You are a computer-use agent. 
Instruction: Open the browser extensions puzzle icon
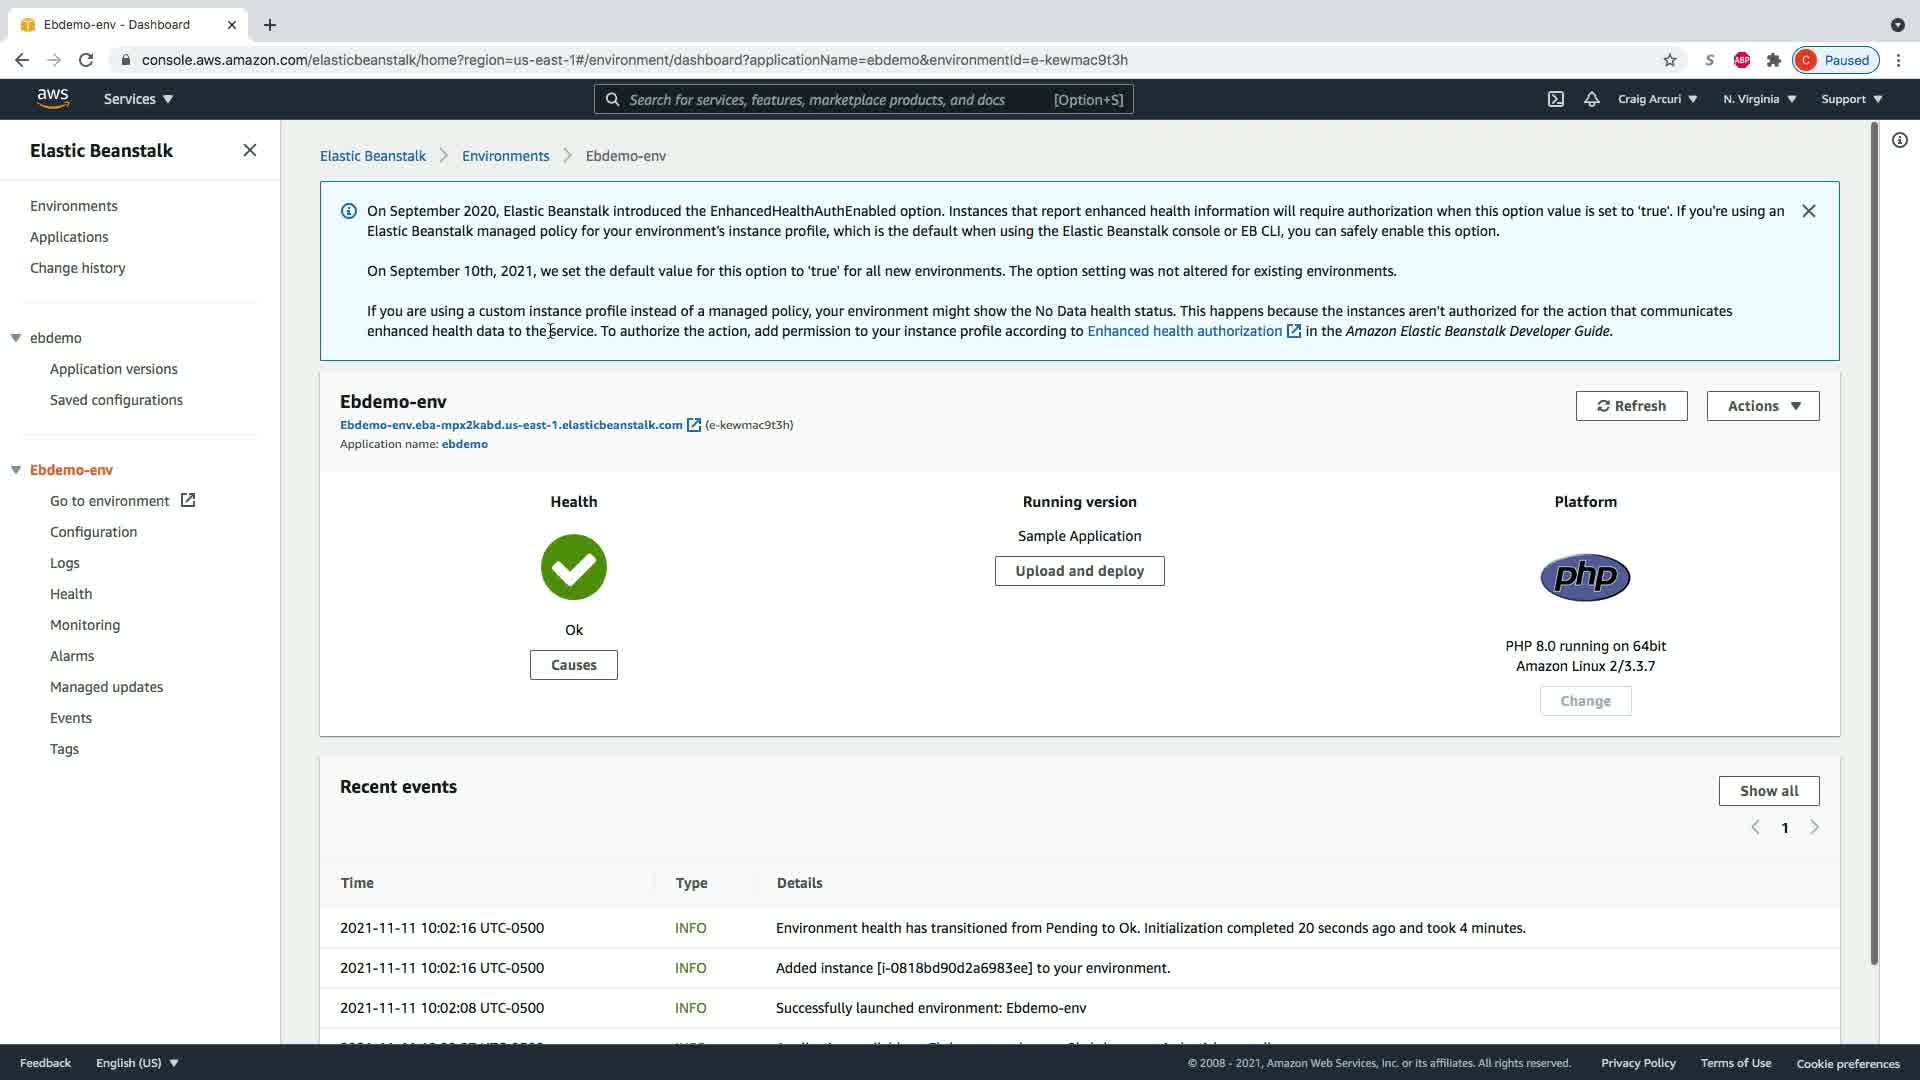[1773, 60]
